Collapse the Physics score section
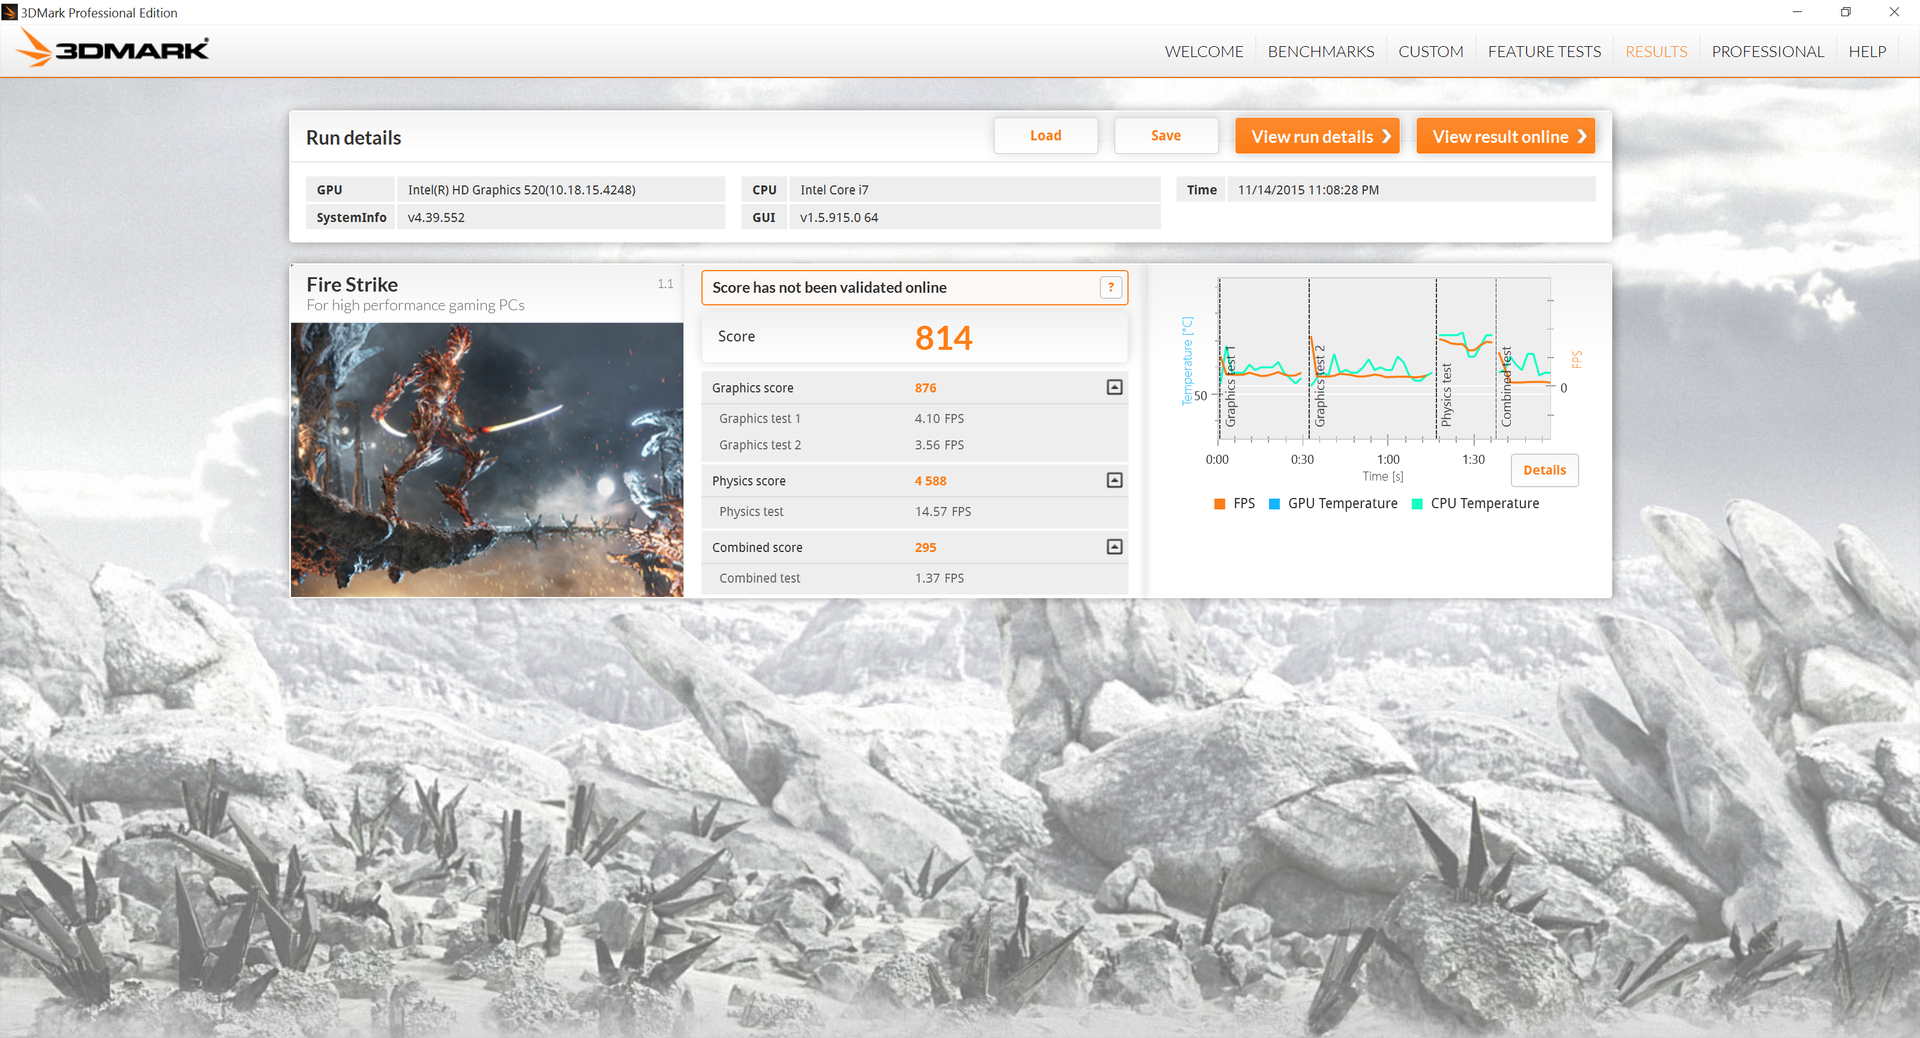 point(1115,480)
